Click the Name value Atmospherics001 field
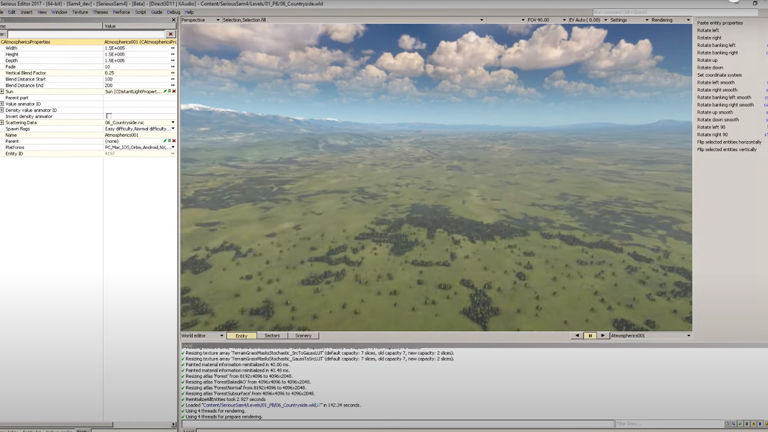The height and width of the screenshot is (432, 768). click(x=139, y=135)
